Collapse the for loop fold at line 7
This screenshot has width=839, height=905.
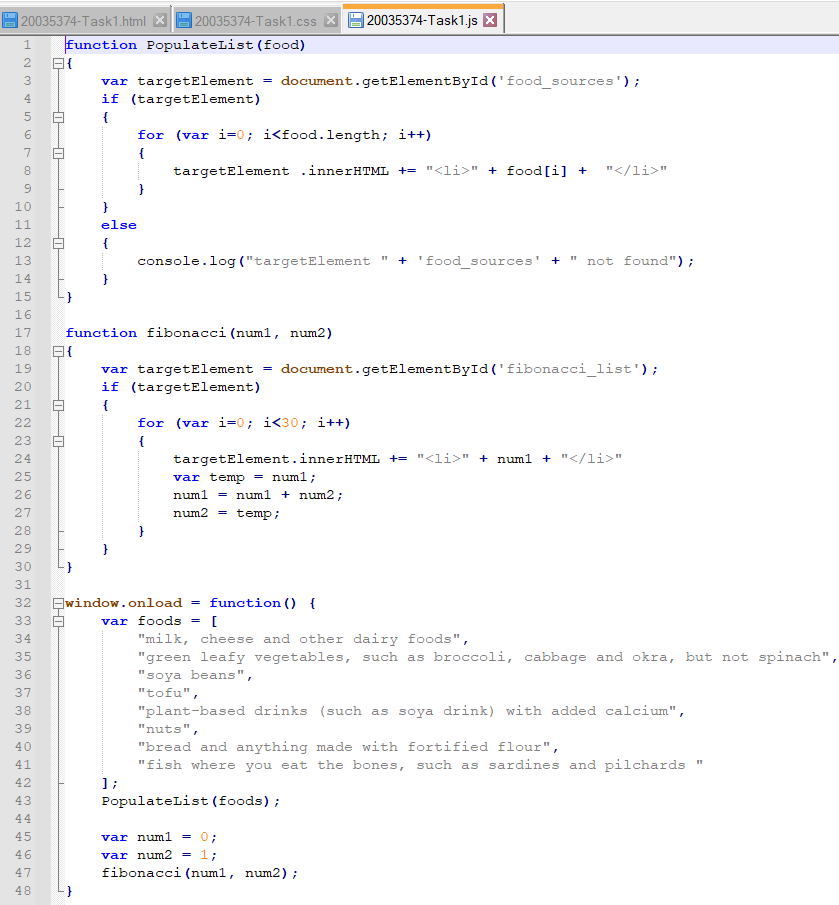pyautogui.click(x=58, y=154)
